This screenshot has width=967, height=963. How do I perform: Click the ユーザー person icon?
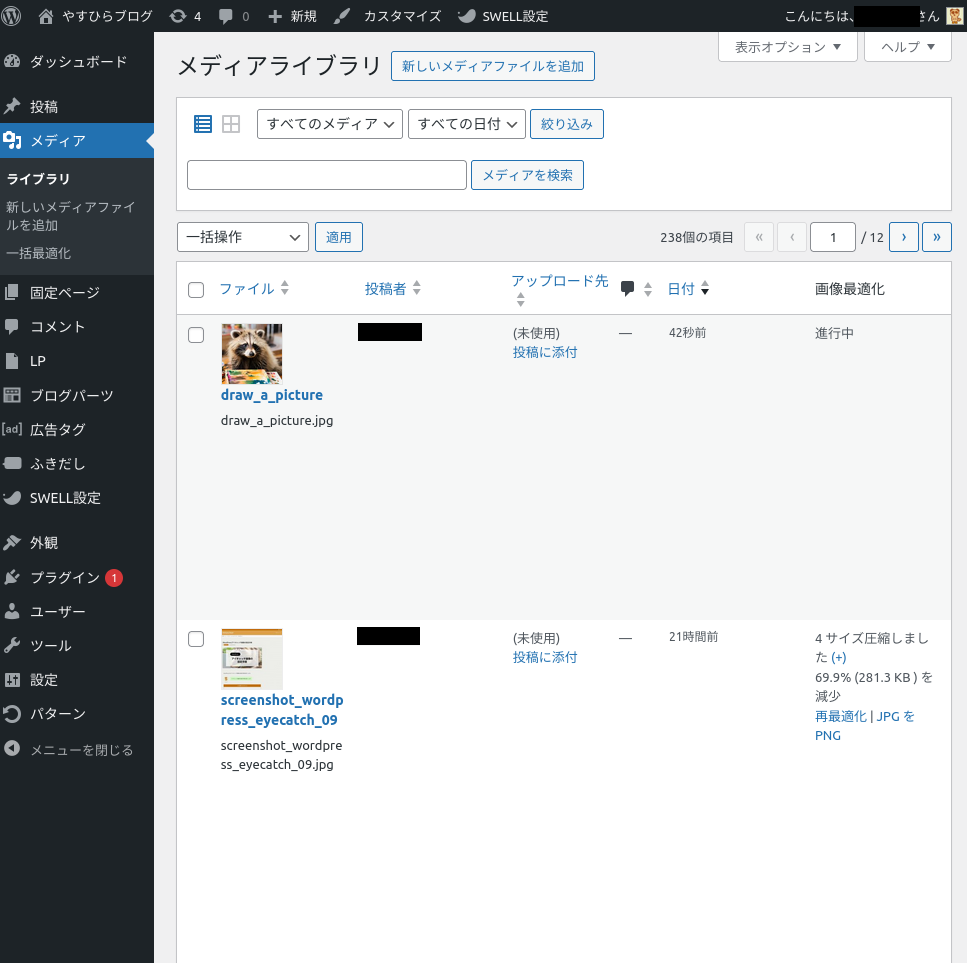[x=12, y=611]
